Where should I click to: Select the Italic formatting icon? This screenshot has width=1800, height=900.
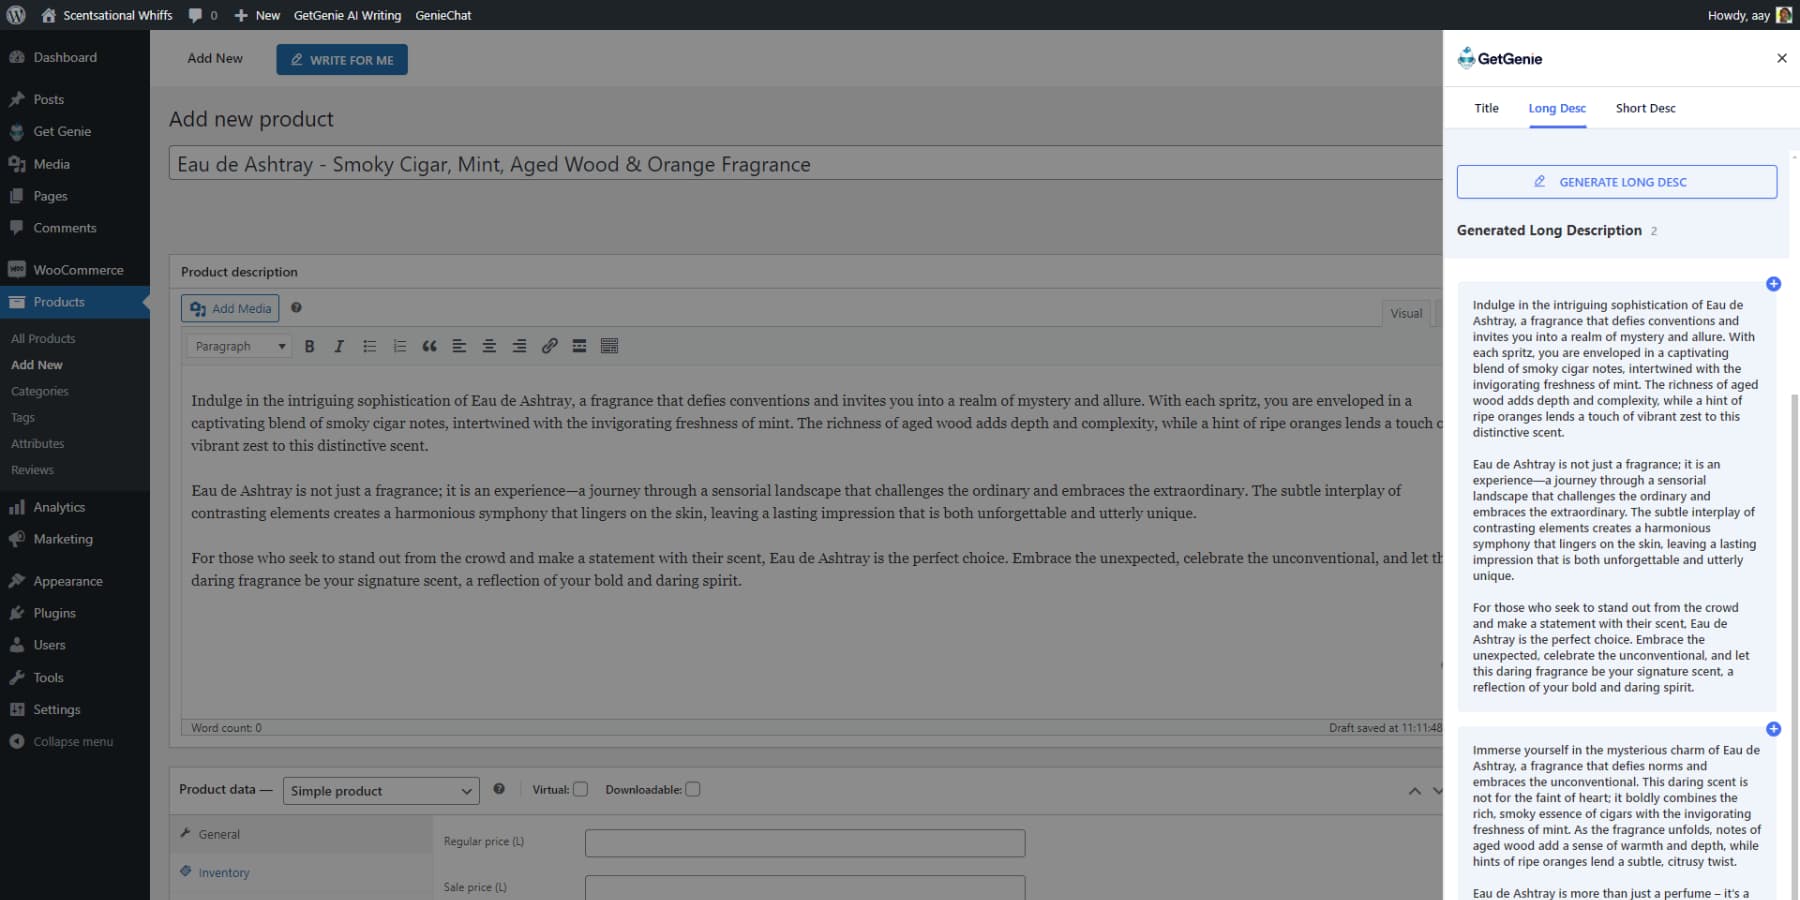(x=339, y=346)
